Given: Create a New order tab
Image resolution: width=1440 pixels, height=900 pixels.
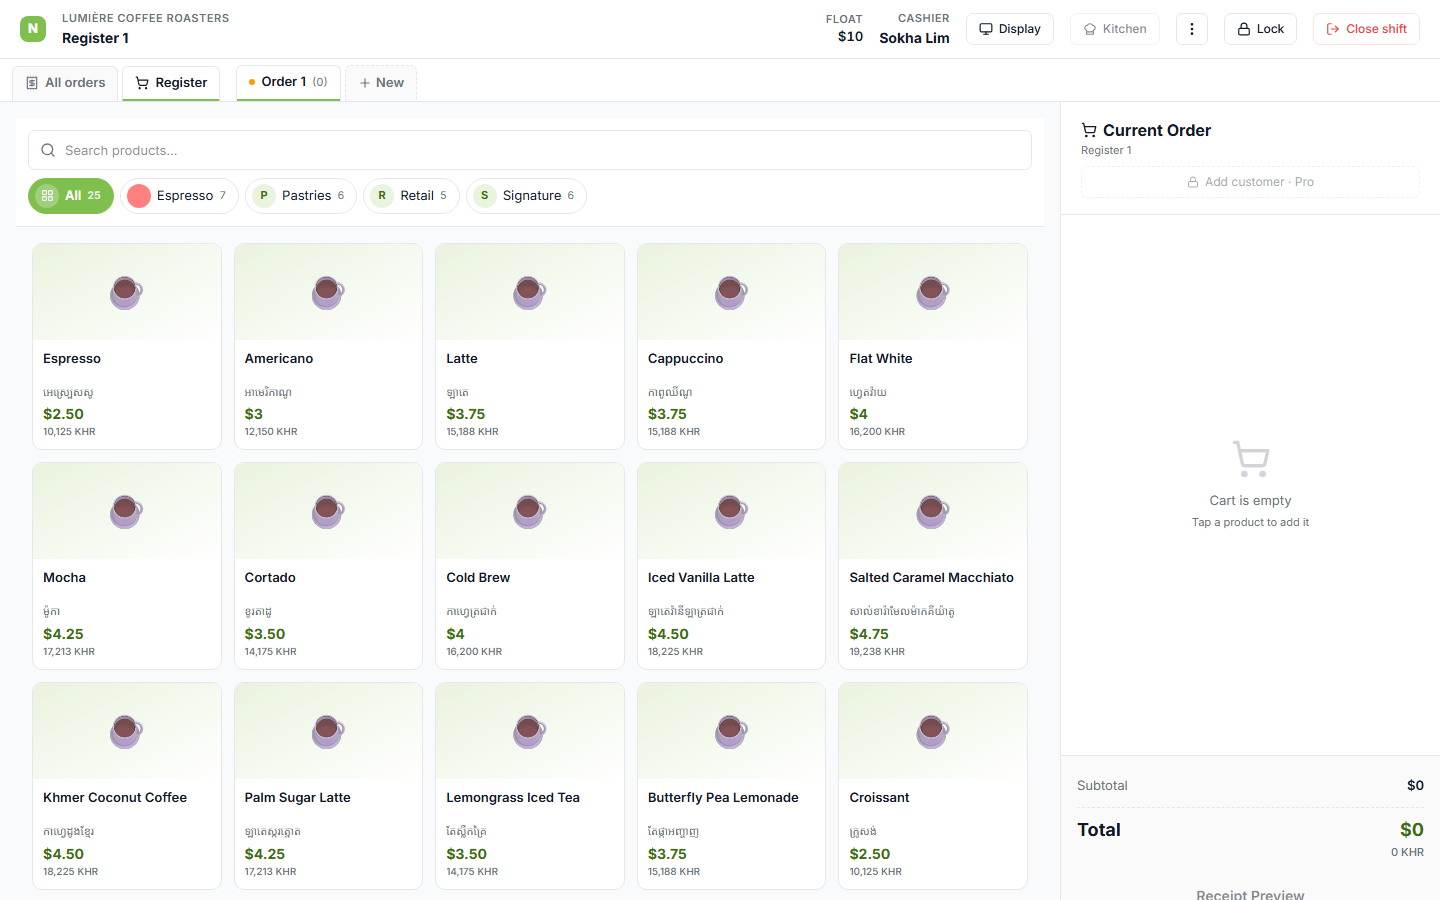Looking at the screenshot, I should point(381,83).
